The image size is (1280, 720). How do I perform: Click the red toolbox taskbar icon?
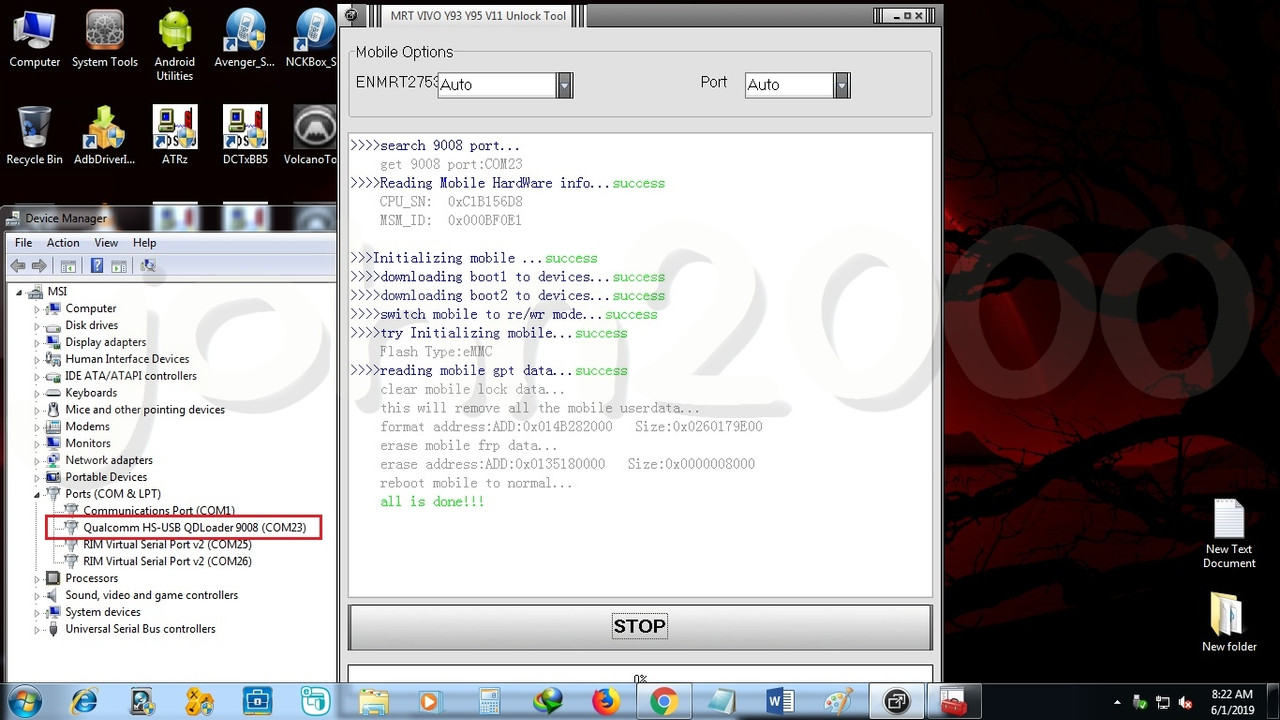[953, 702]
